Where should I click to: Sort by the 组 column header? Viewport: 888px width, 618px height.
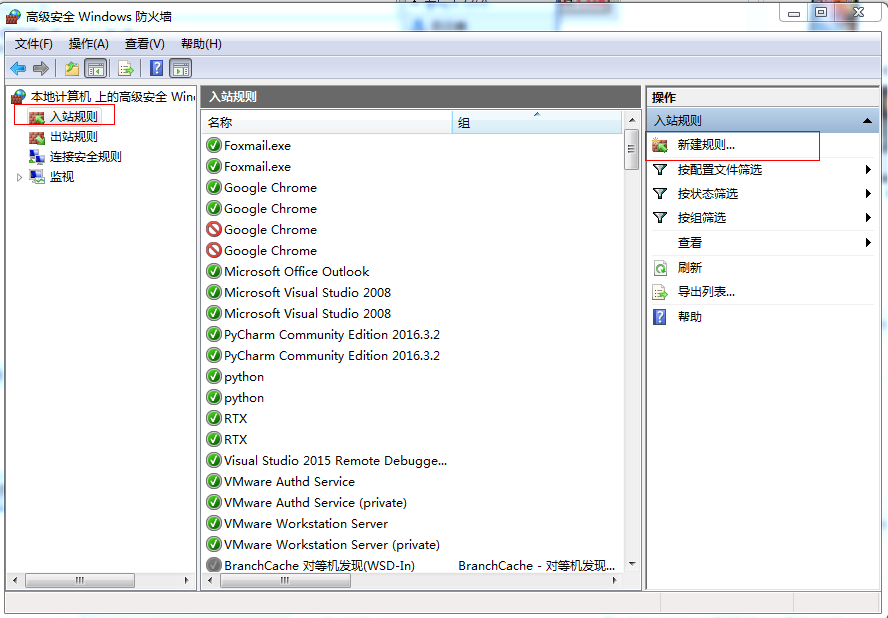click(x=536, y=122)
